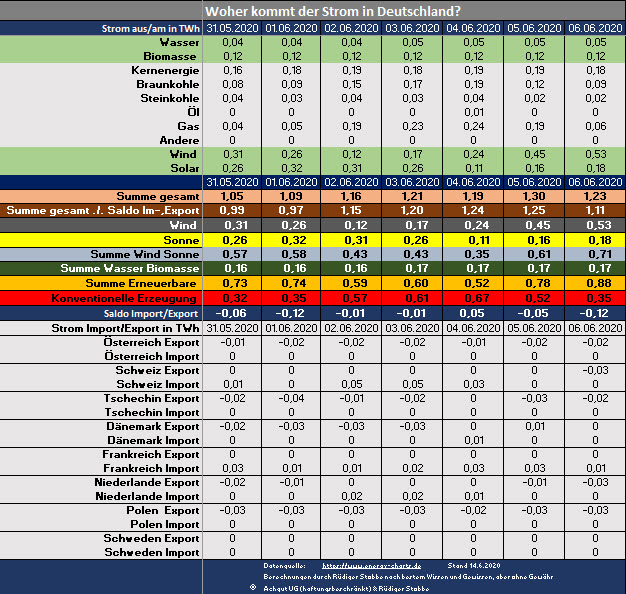The width and height of the screenshot is (626, 594).
Task: Click the 'Summe Wind Sonne' row label
Action: [x=149, y=255]
